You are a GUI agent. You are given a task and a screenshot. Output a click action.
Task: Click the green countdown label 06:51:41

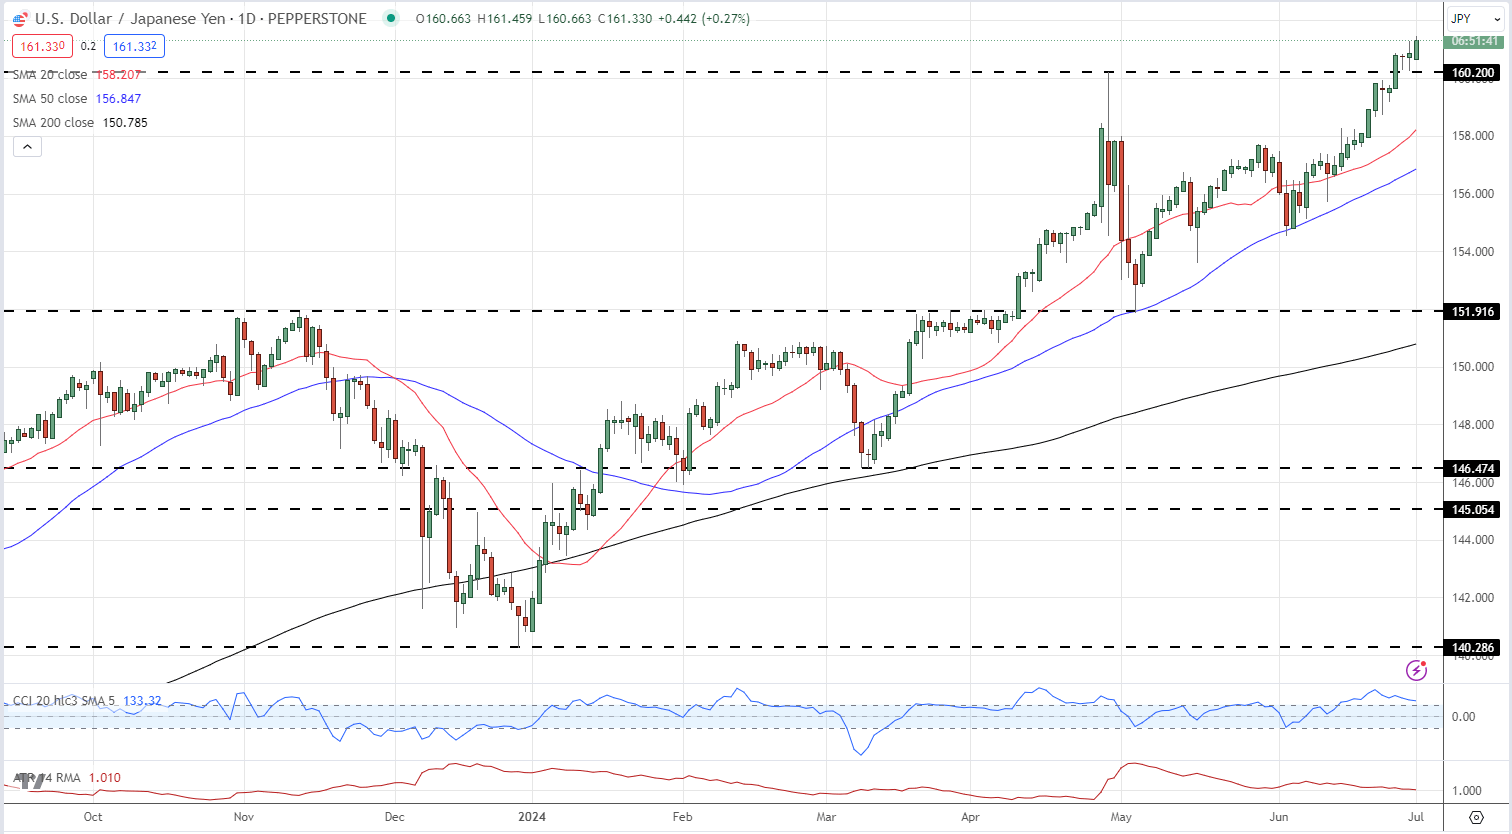1474,42
